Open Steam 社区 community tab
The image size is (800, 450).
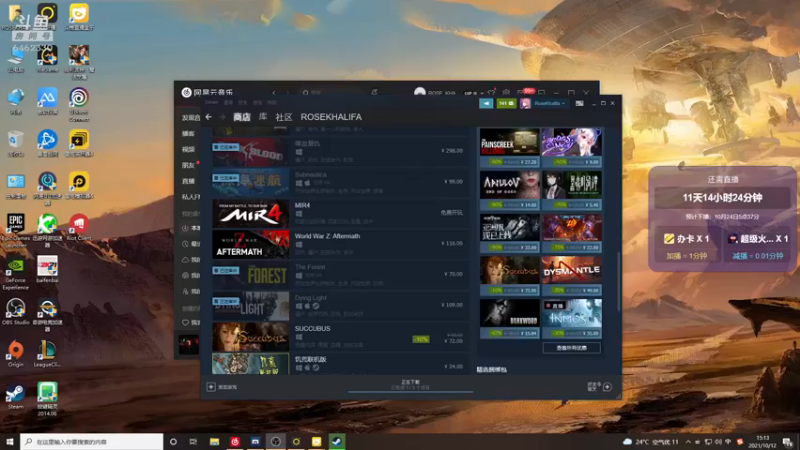coord(284,117)
